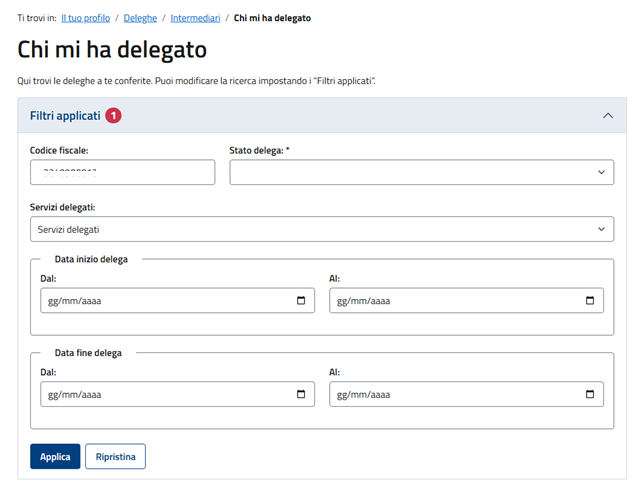Collapse the Filtri applicati panel chevron

pos(607,116)
